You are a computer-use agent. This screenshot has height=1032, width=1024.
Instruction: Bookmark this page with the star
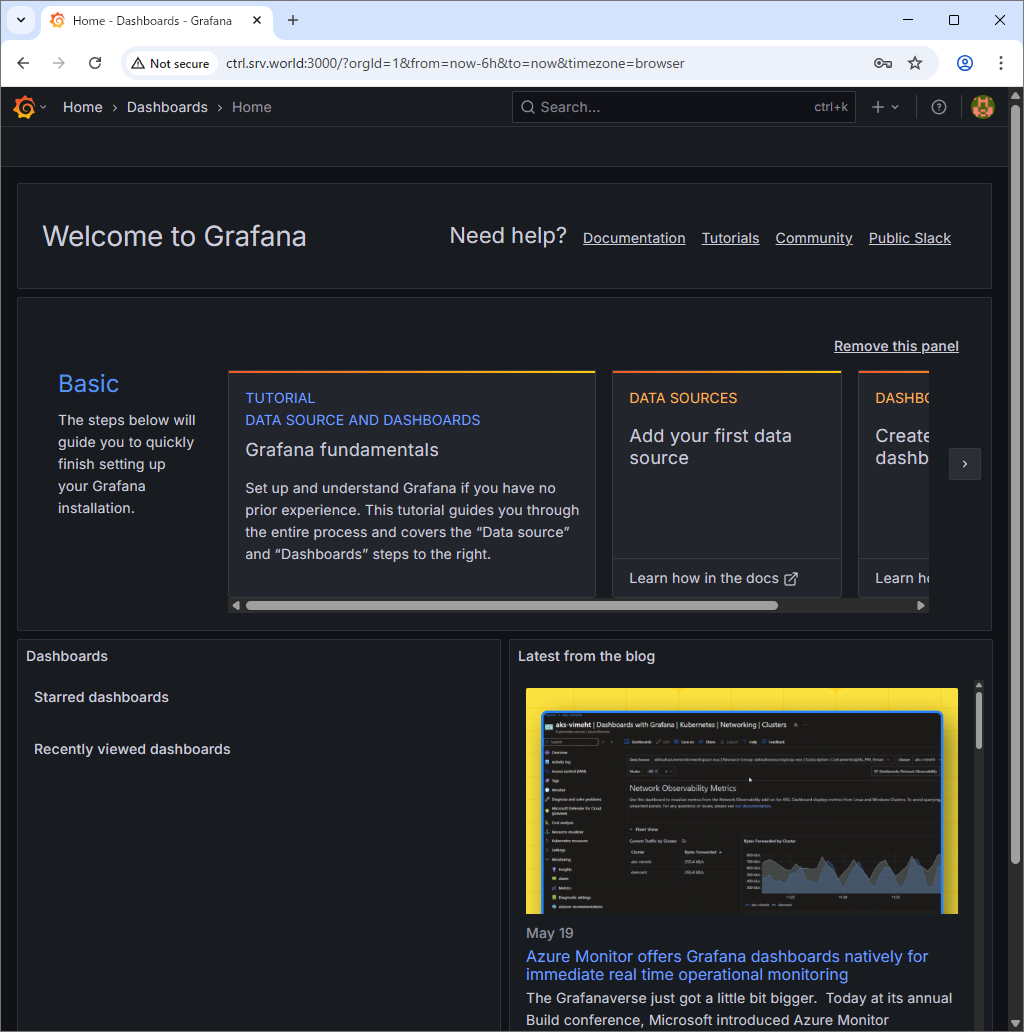click(915, 63)
